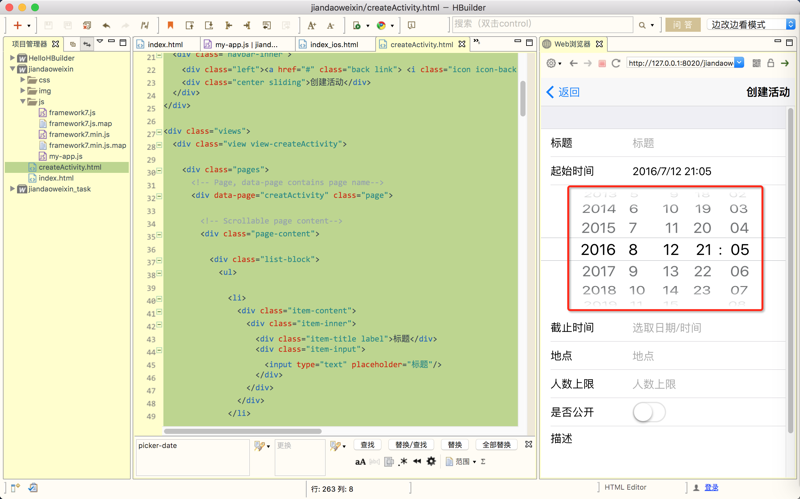The height and width of the screenshot is (499, 800).
Task: Toggle regular expression .* search option
Action: pyautogui.click(x=403, y=461)
